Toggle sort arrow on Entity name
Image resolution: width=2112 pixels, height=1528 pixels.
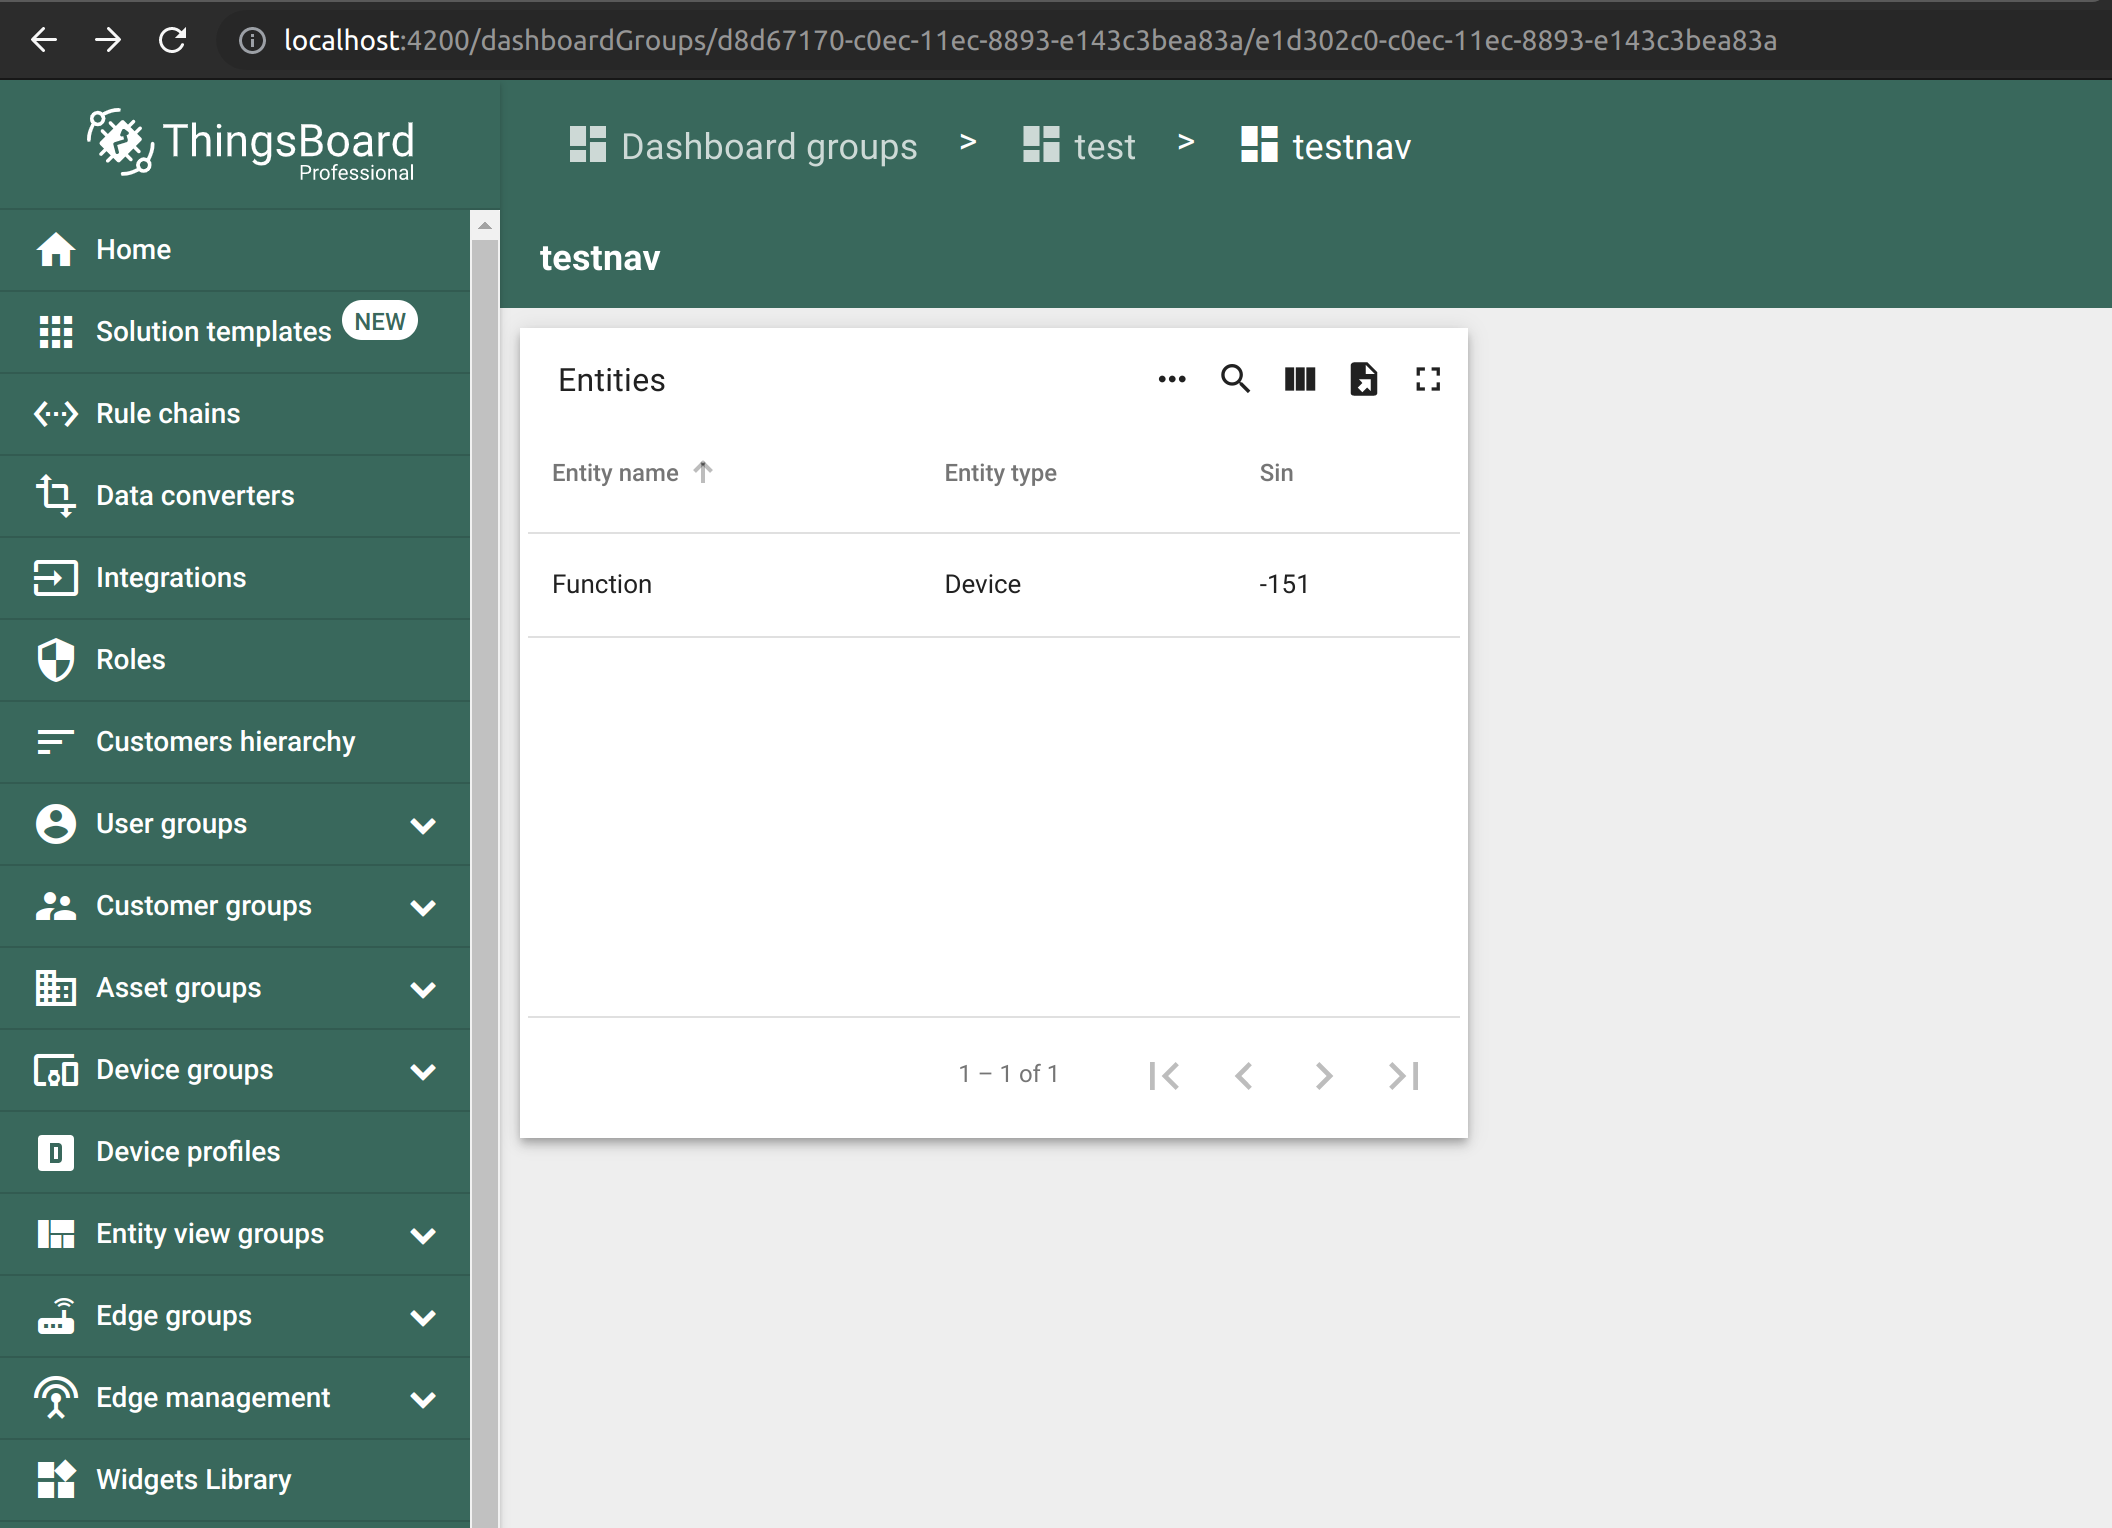tap(703, 472)
